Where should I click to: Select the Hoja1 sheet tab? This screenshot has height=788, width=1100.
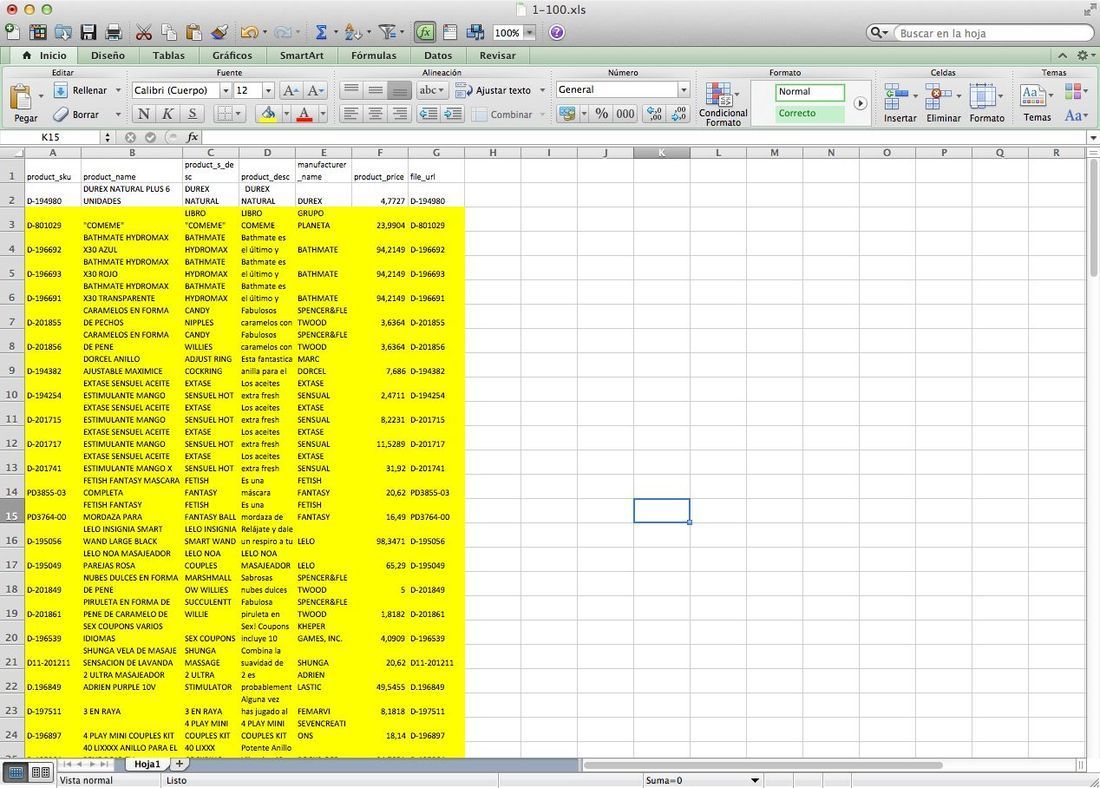[147, 764]
